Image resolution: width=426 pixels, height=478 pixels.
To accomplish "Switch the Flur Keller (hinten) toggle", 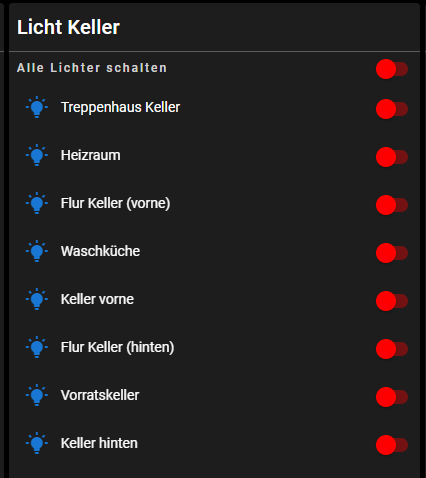I will [392, 349].
